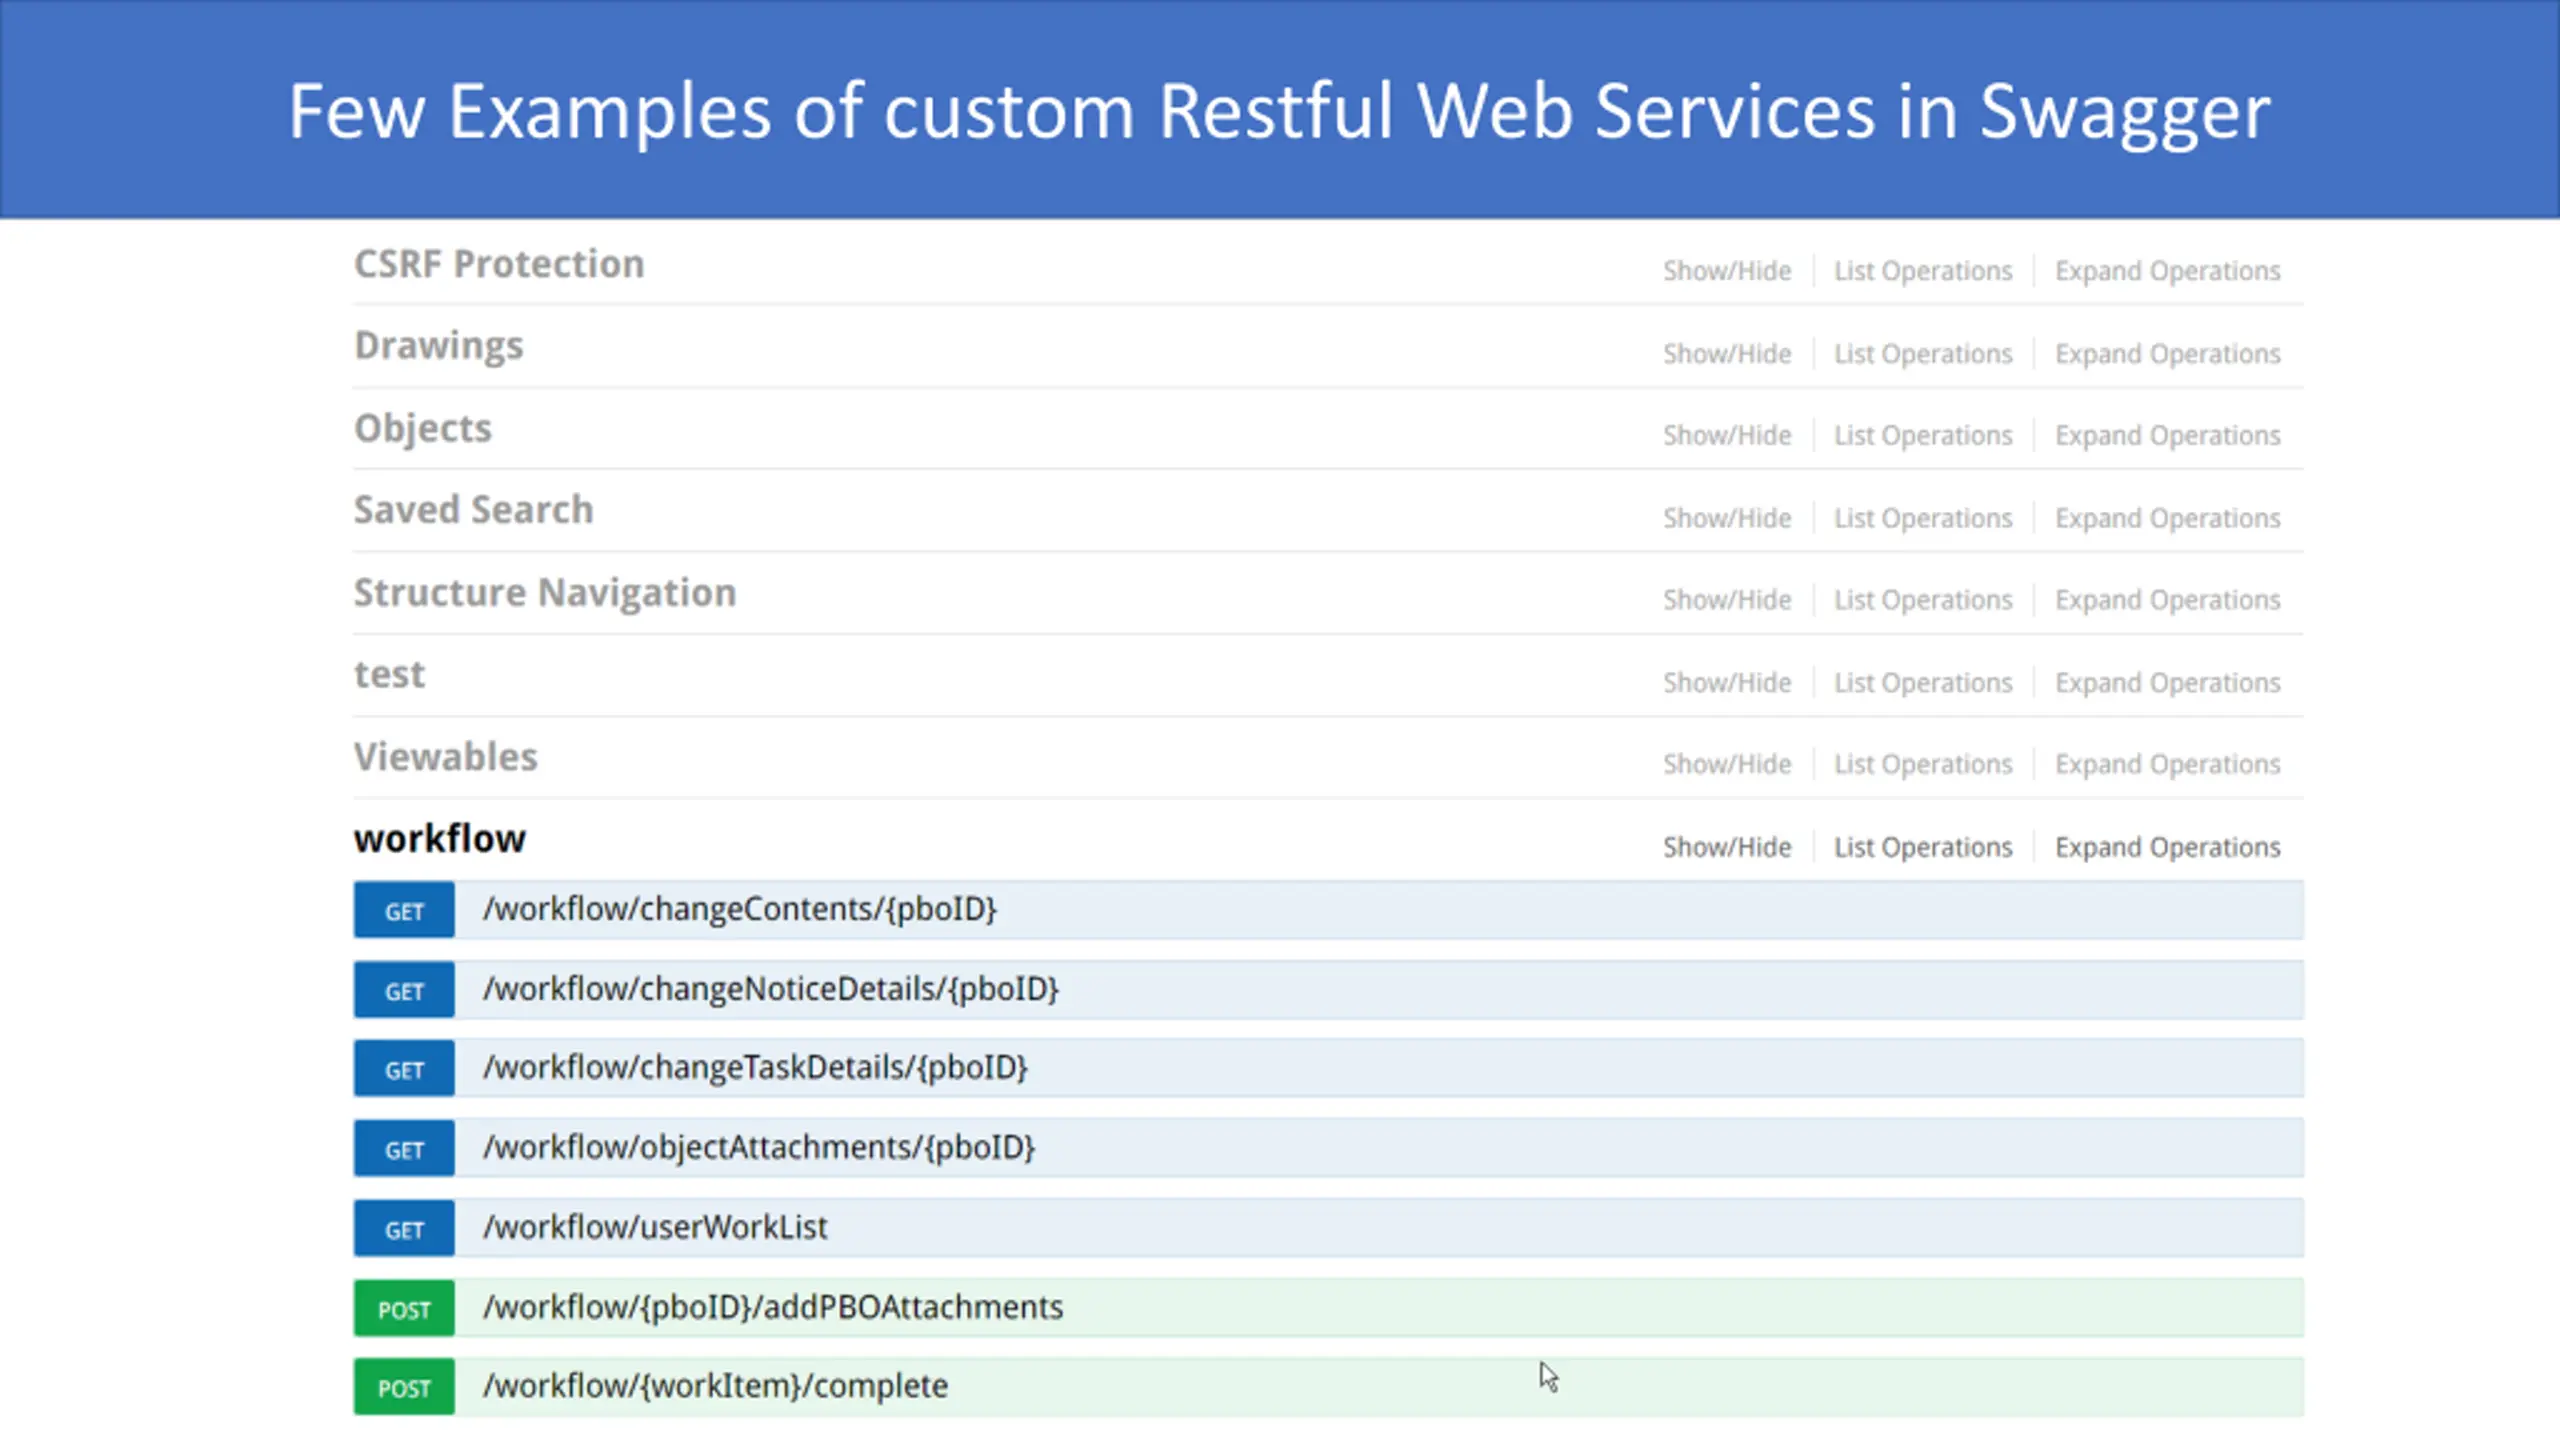Viewport: 2560px width, 1440px height.
Task: Click GET badge for changeNoticeDetails endpoint
Action: coord(404,990)
